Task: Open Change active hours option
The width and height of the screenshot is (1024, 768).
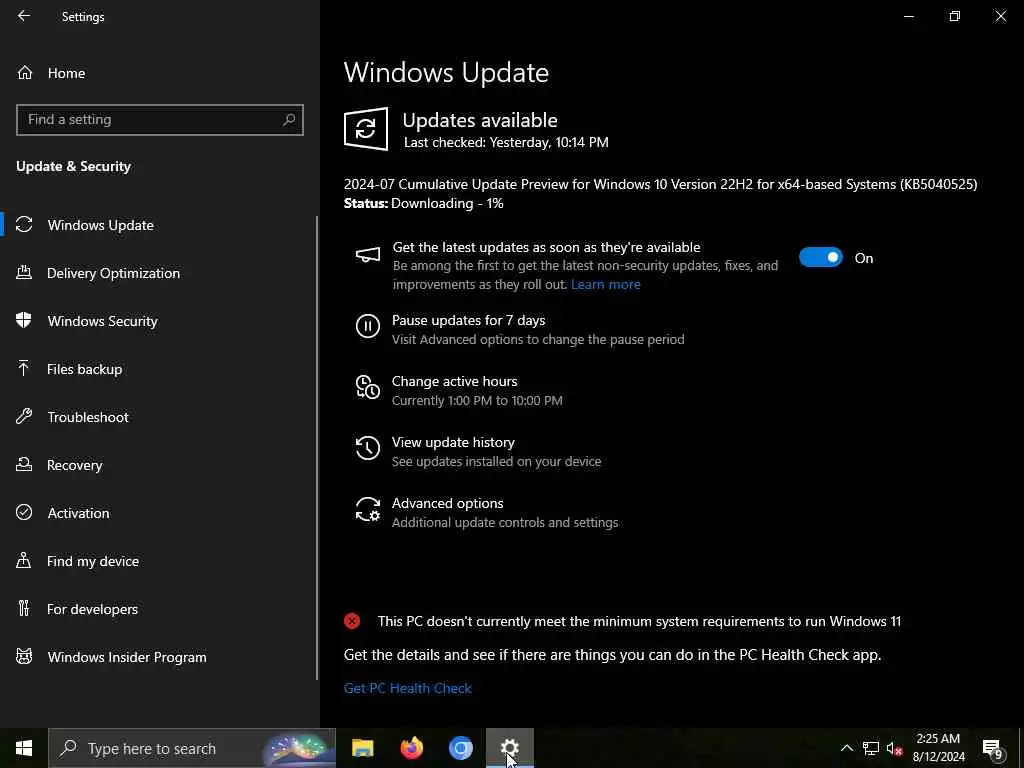Action: 455,381
